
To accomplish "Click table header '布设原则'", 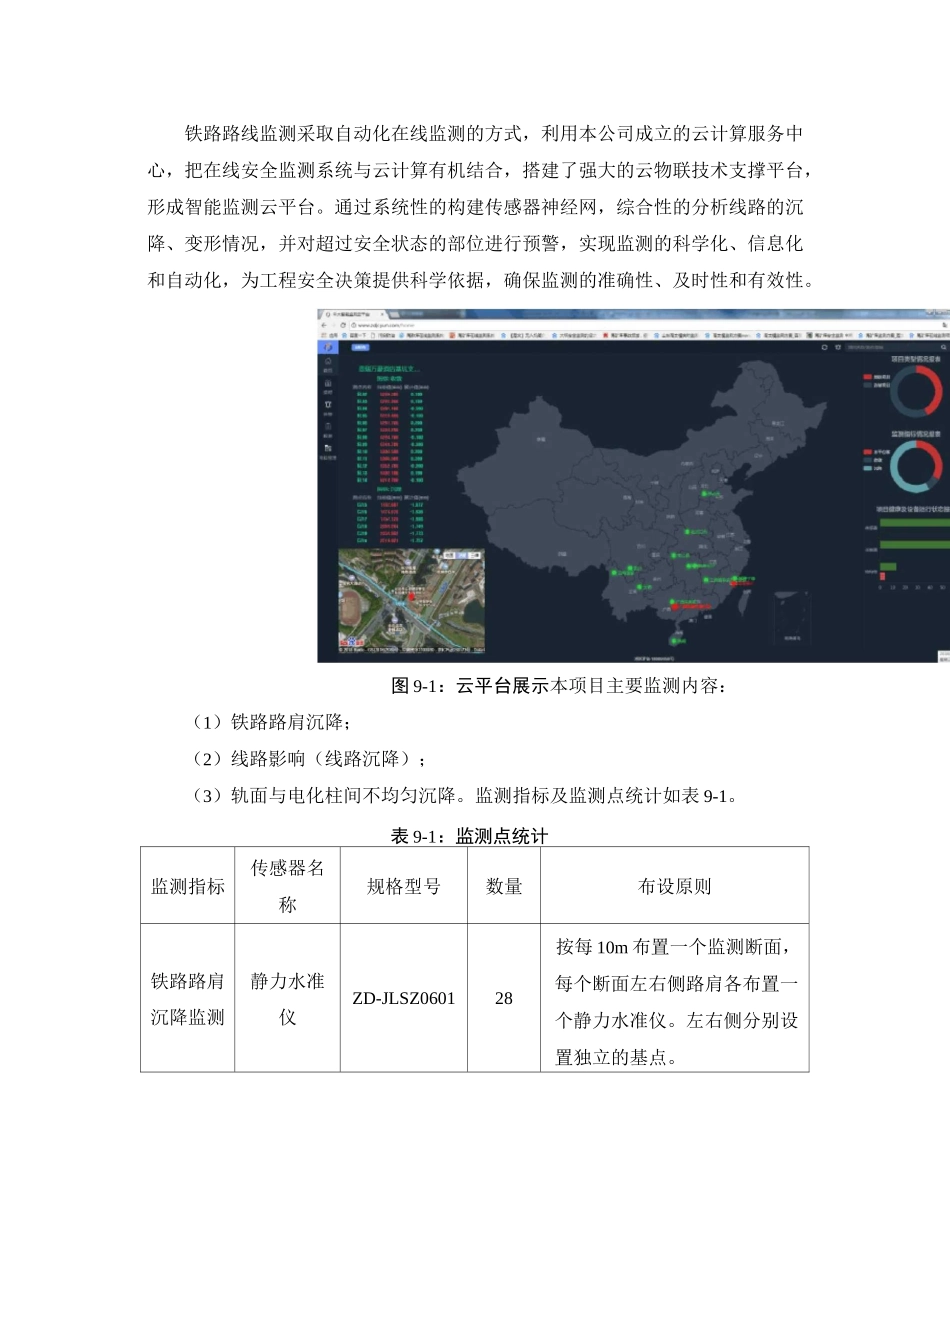I will (675, 886).
